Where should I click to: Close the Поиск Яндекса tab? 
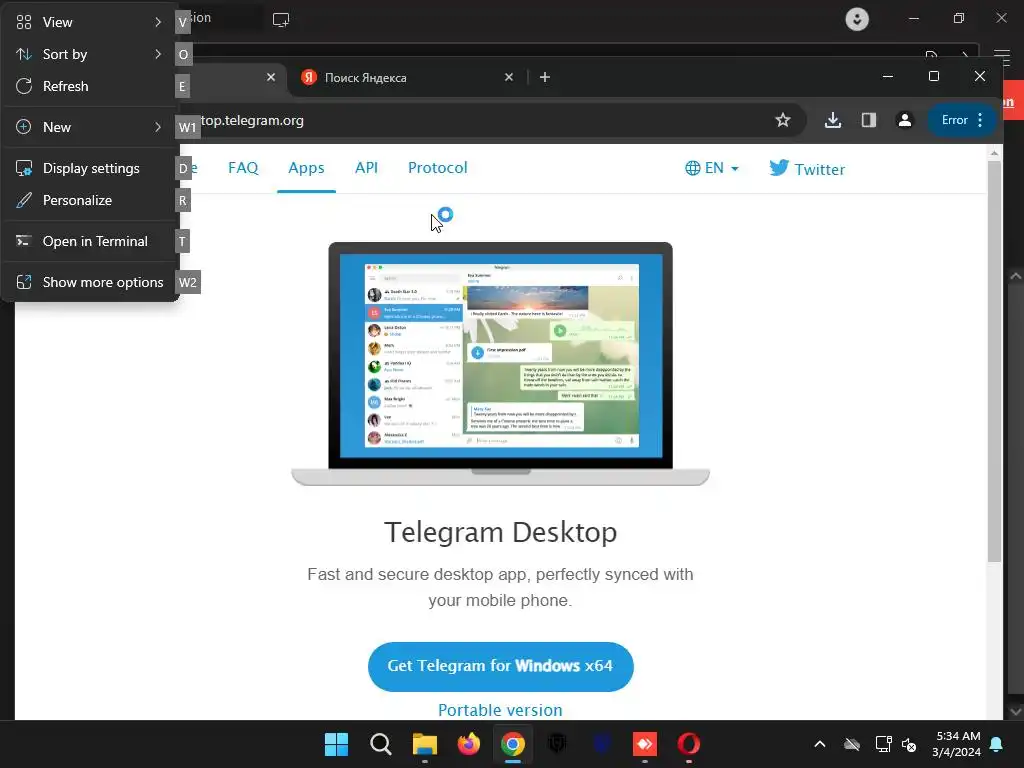509,78
